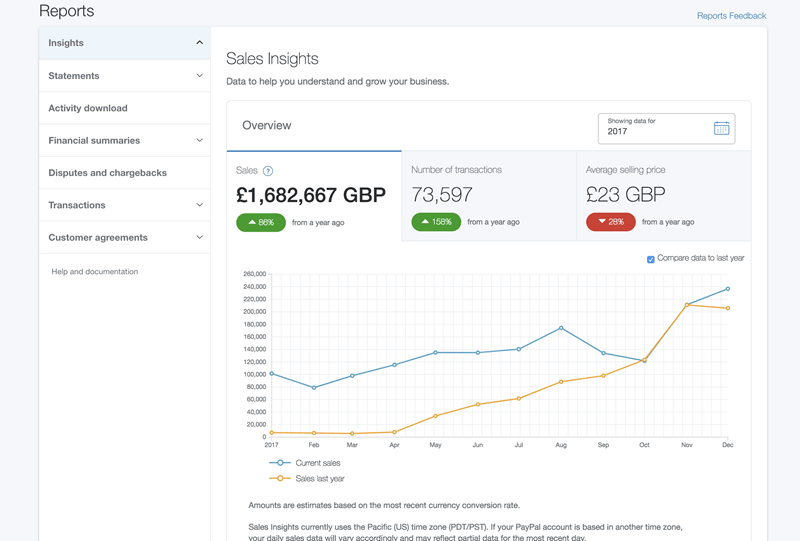Open Help and documentation link
800x541 pixels.
(95, 272)
